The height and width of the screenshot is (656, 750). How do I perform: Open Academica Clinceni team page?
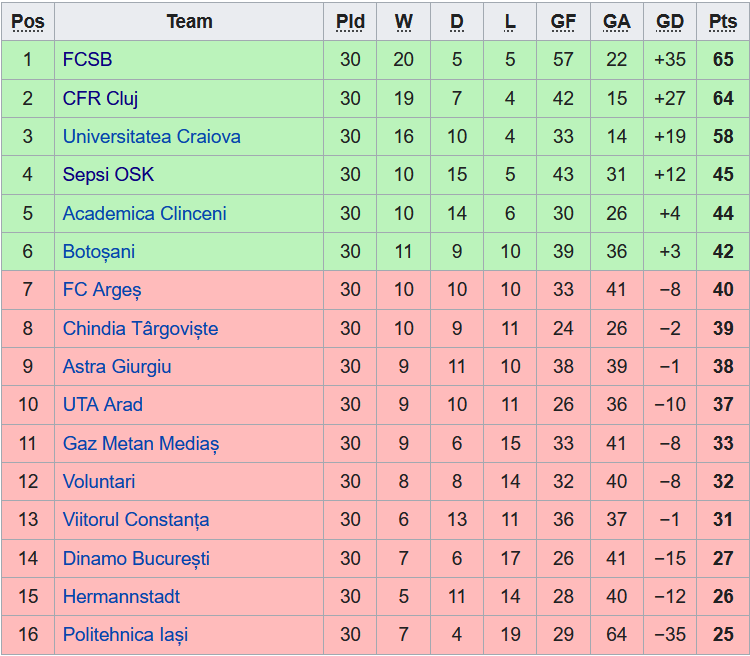tap(144, 213)
